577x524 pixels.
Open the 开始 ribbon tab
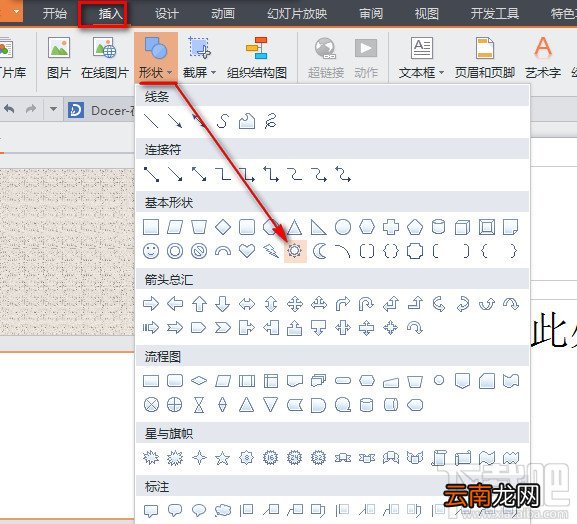point(54,14)
